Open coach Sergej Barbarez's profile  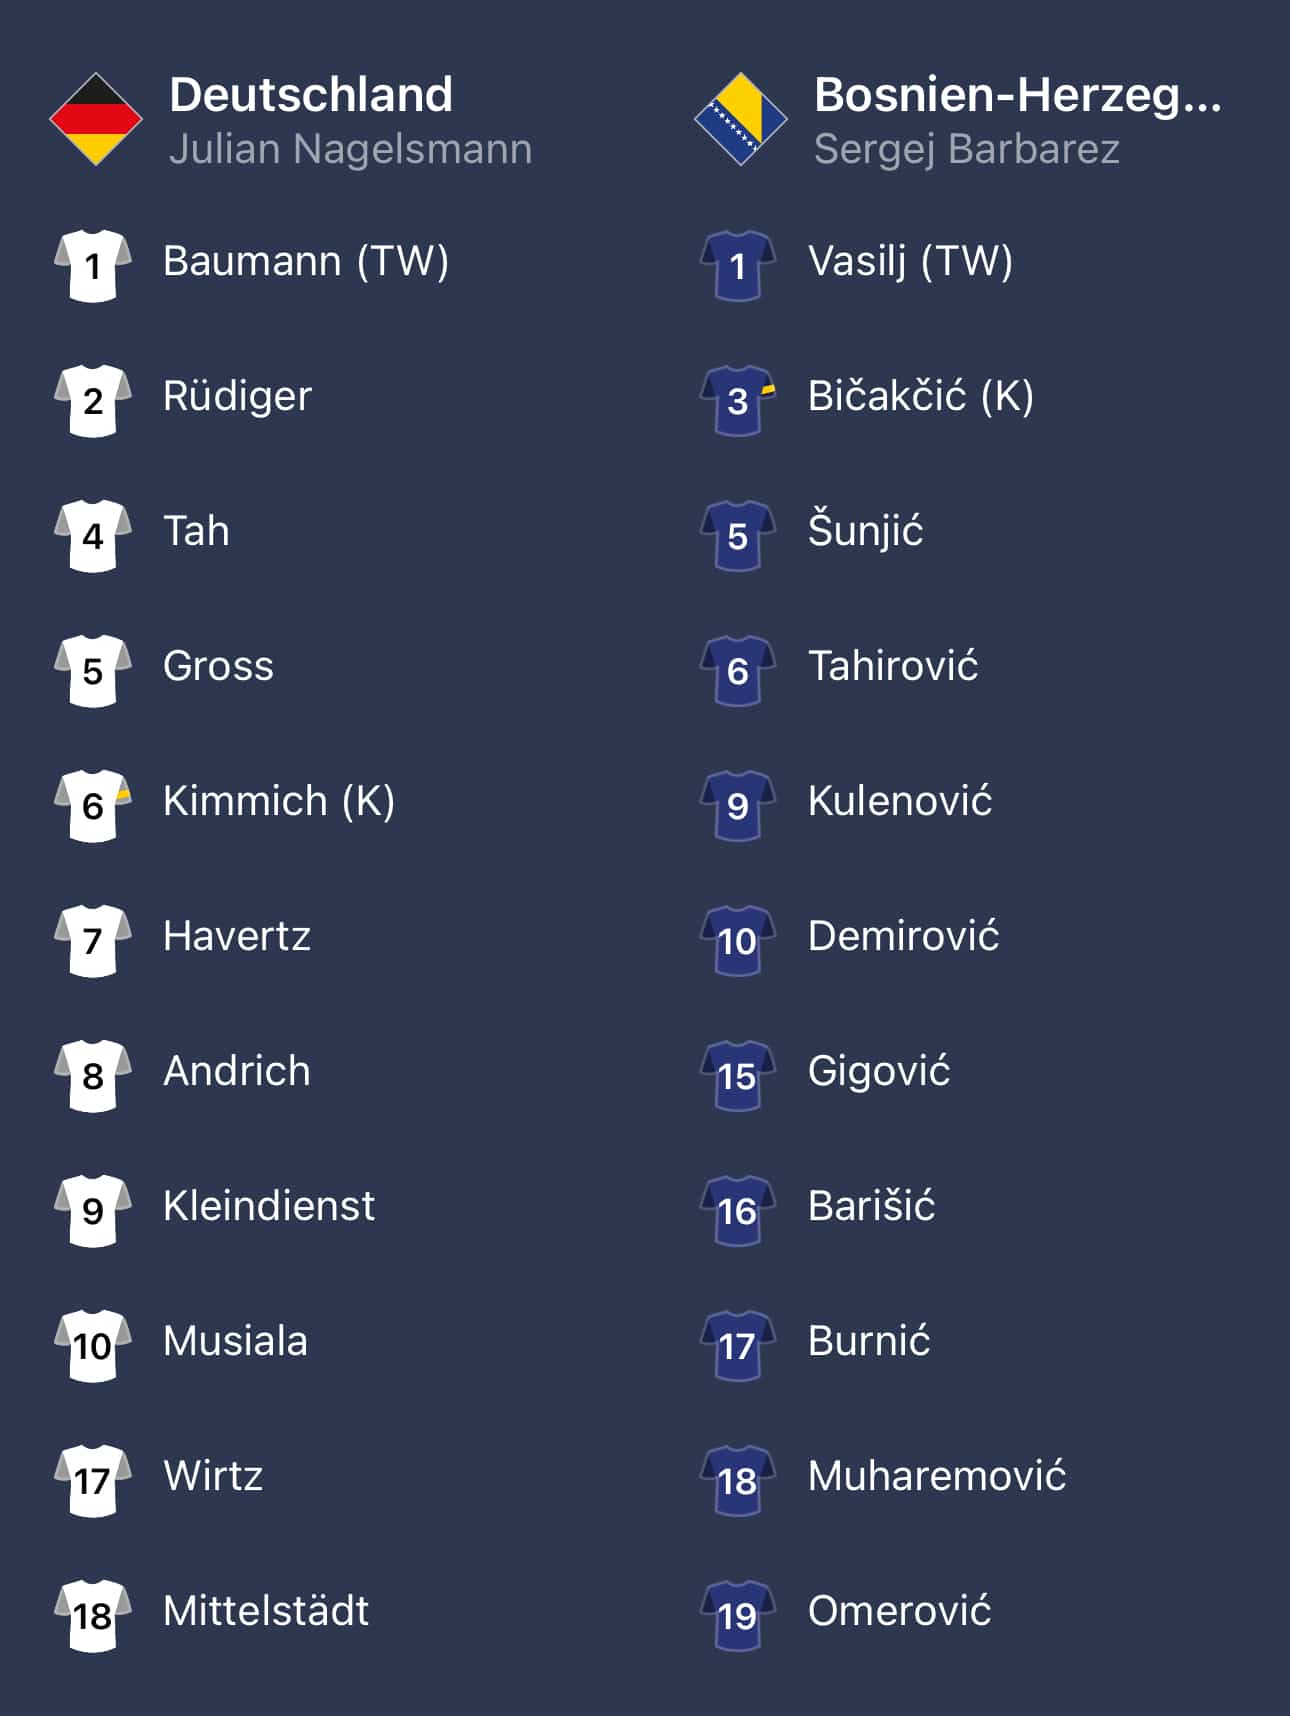[966, 149]
